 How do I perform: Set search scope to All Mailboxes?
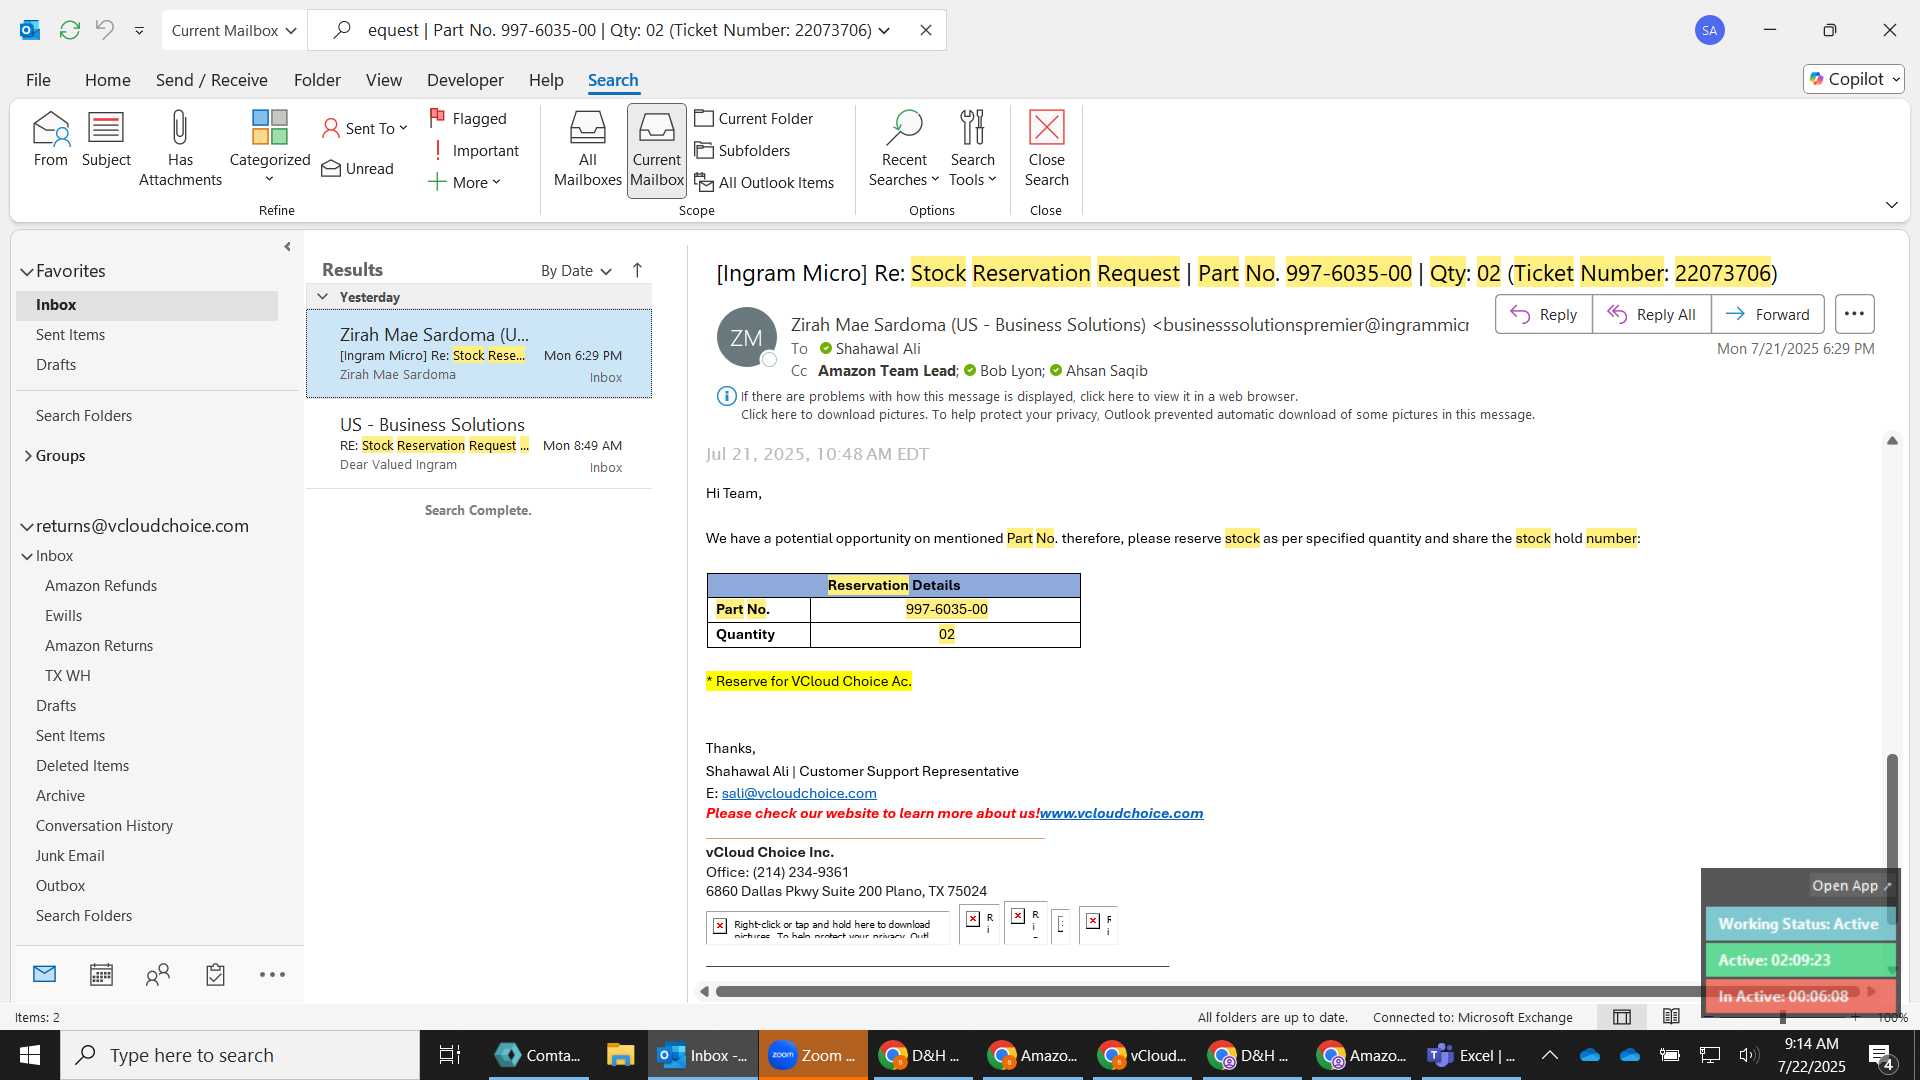click(588, 149)
